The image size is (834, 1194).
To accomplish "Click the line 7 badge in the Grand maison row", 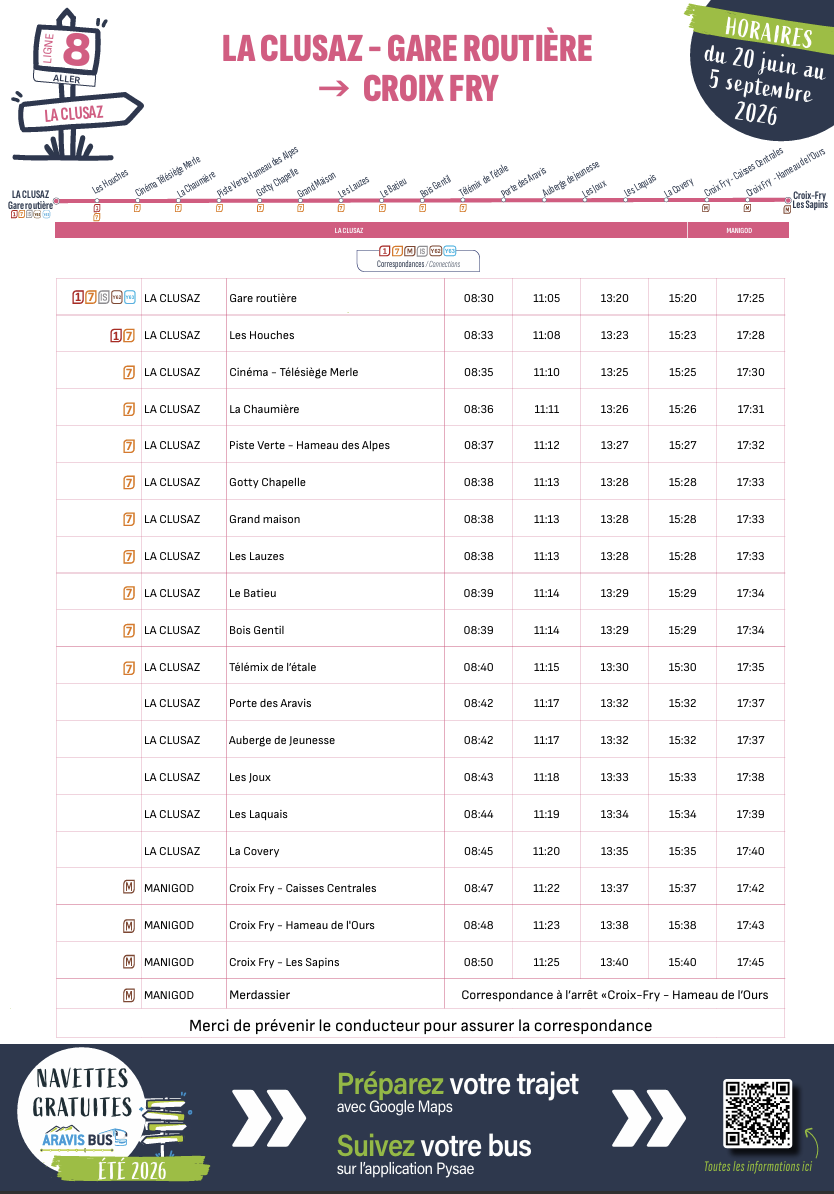I will point(129,519).
